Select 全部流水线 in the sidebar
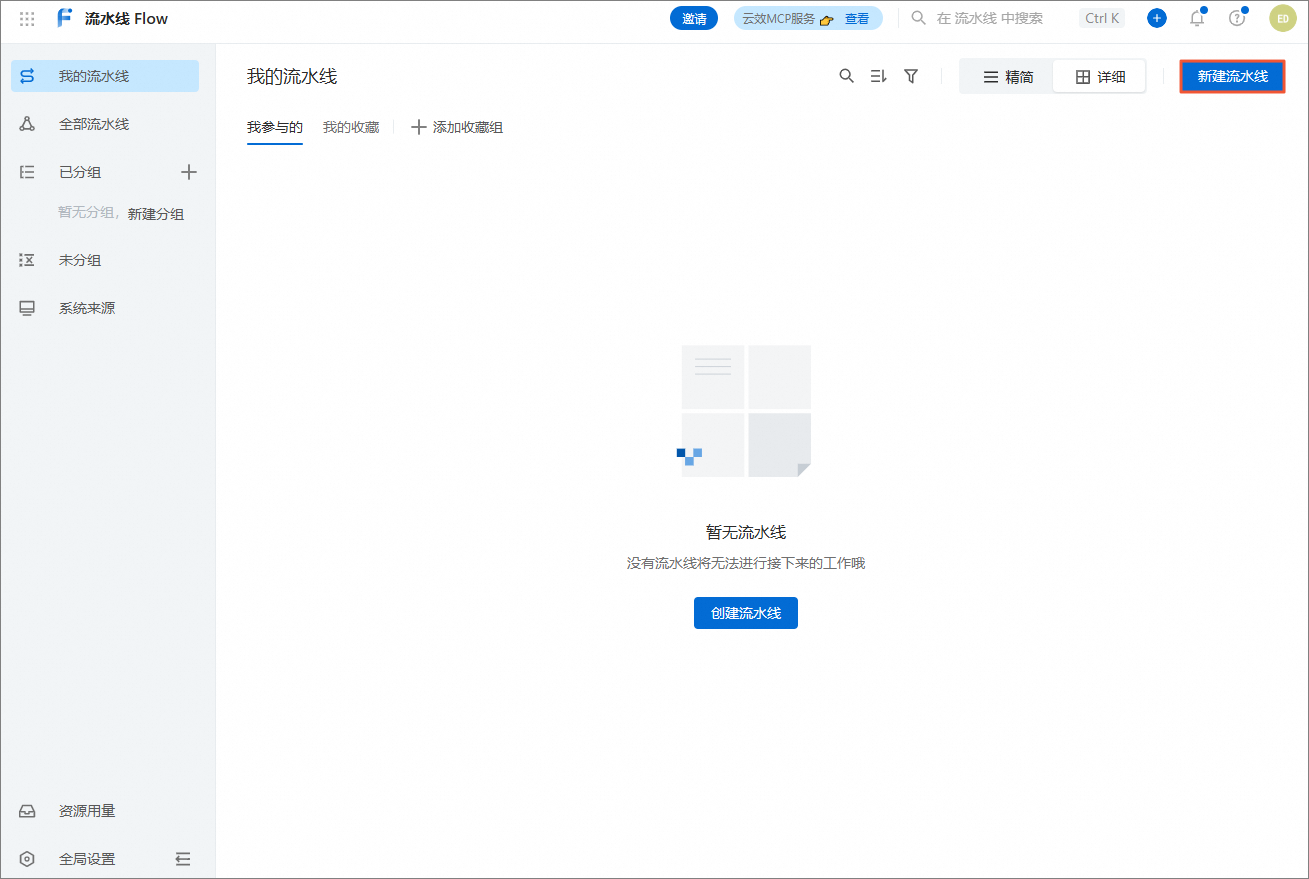This screenshot has width=1309, height=879. click(x=105, y=124)
